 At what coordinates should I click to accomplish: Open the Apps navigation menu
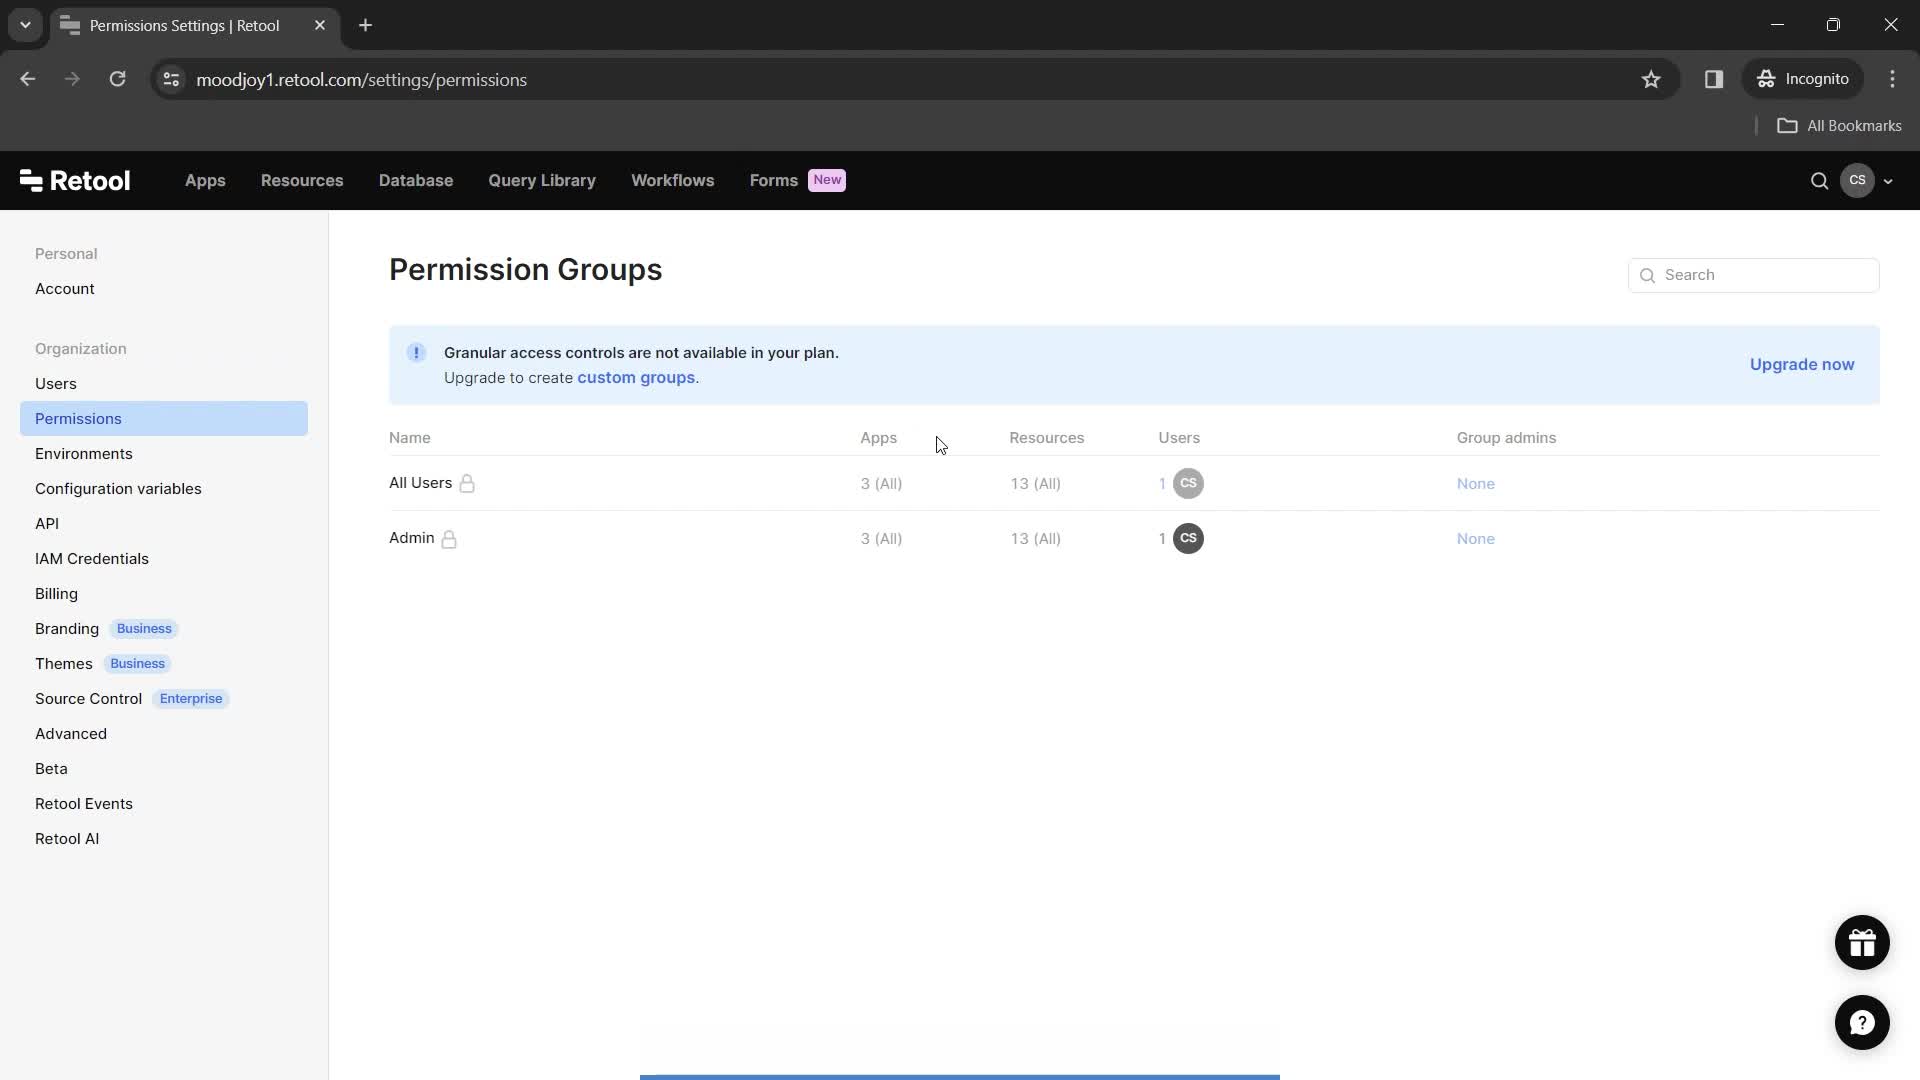point(204,181)
